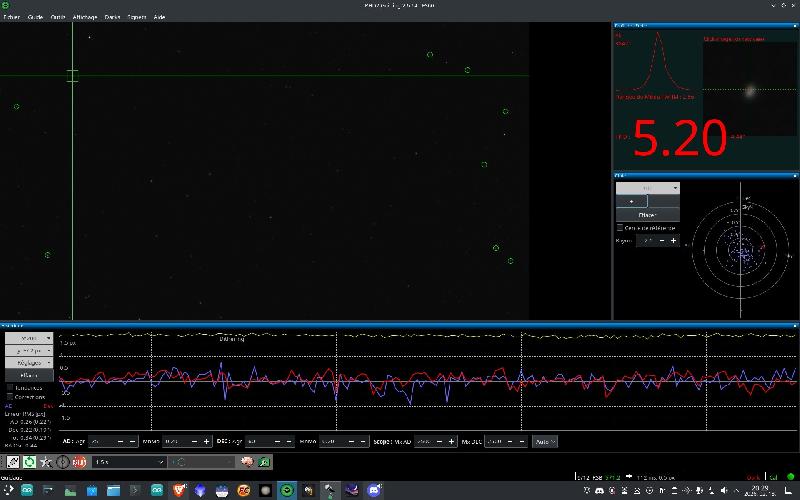Decrease the Mx DEC value

pos(510,441)
